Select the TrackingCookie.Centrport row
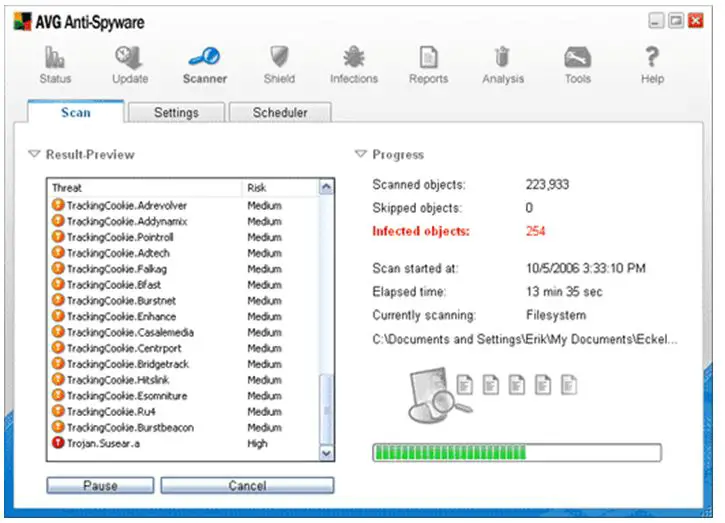This screenshot has width=725, height=523. (184, 348)
